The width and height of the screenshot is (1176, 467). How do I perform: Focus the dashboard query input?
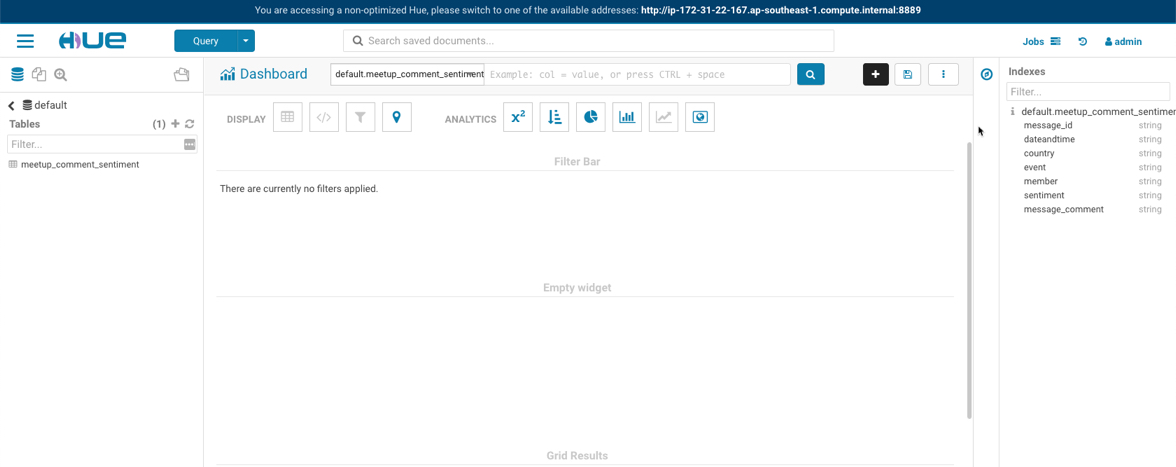coord(638,74)
